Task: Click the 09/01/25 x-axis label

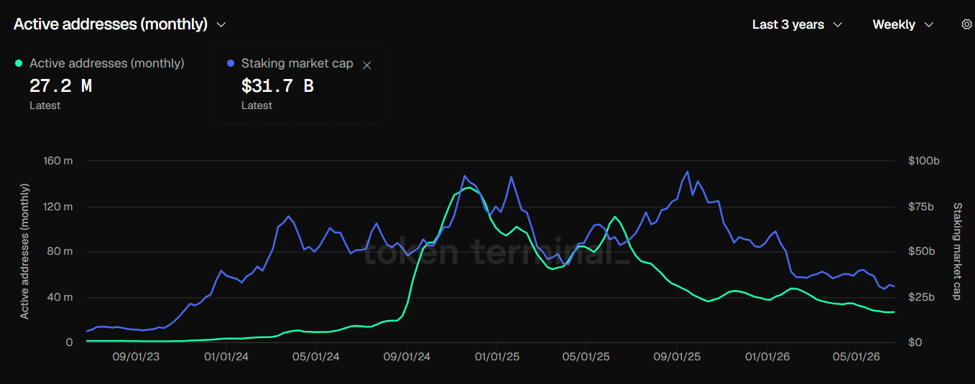Action: (677, 357)
